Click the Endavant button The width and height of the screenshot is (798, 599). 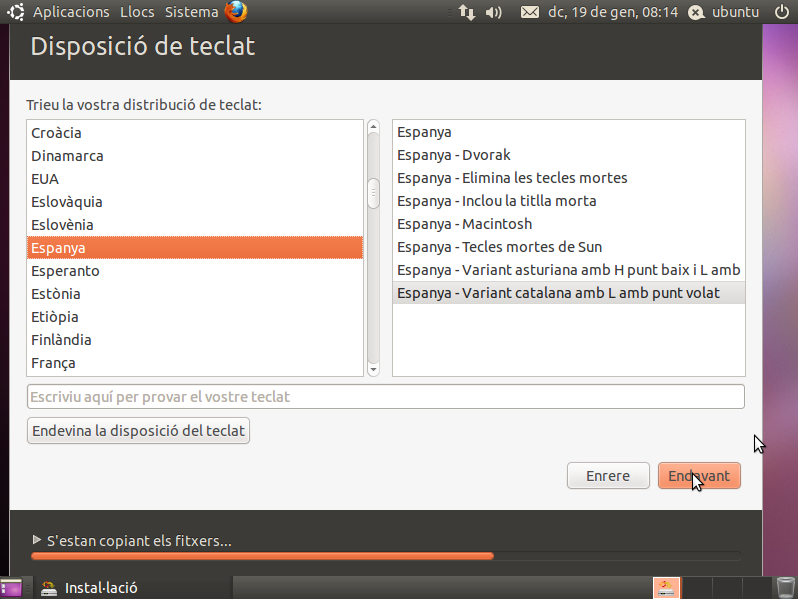pyautogui.click(x=699, y=476)
